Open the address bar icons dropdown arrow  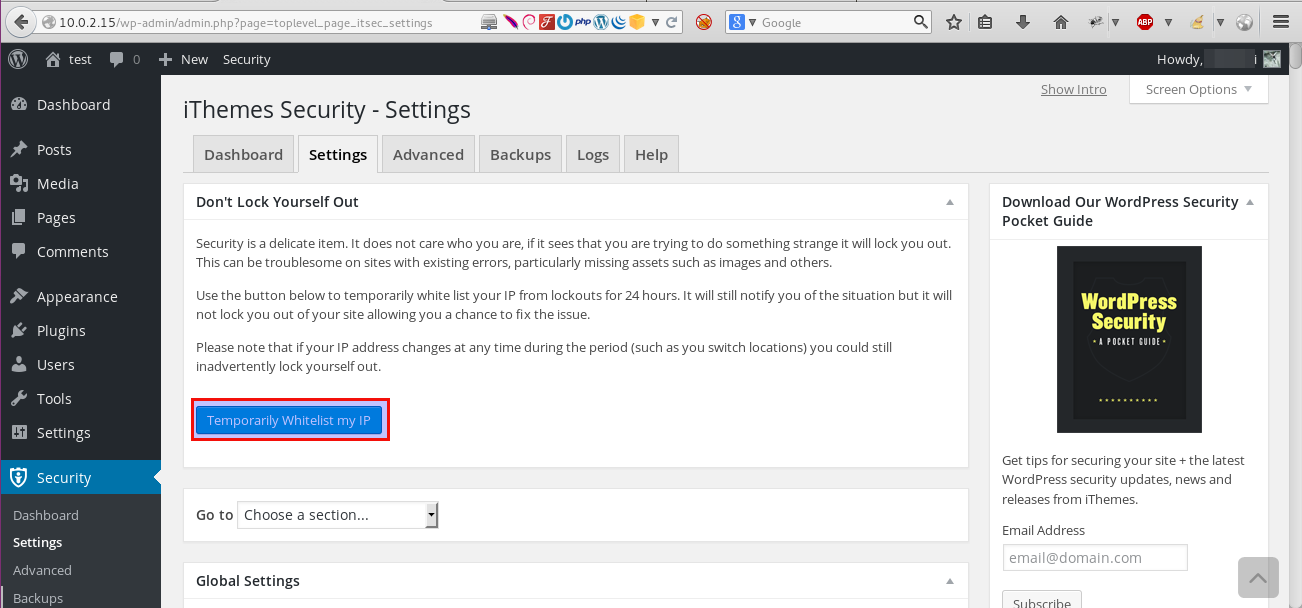(655, 22)
